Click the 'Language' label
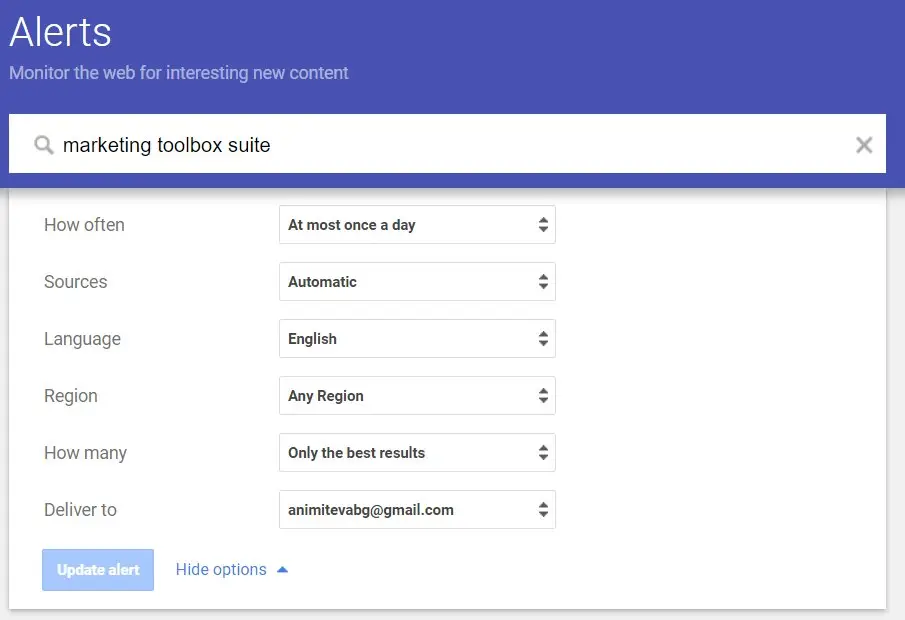905x620 pixels. pos(83,339)
